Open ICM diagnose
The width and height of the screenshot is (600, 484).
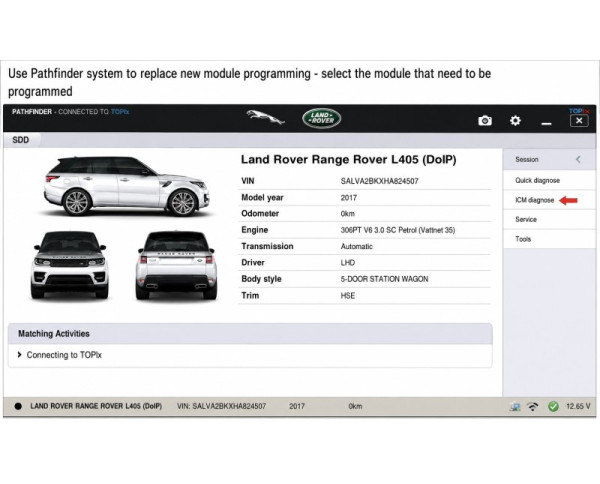(549, 200)
